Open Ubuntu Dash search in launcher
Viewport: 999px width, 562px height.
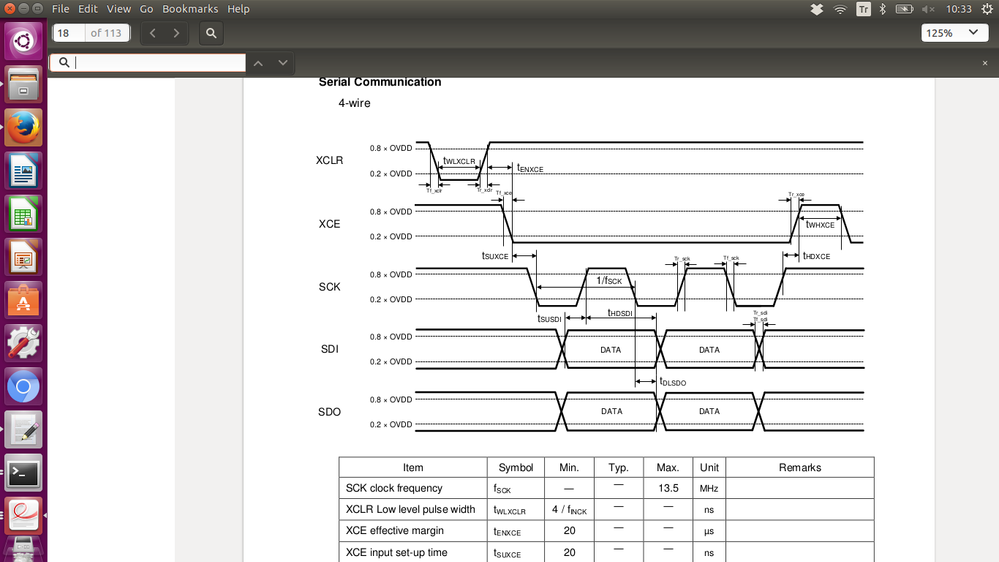coord(24,41)
